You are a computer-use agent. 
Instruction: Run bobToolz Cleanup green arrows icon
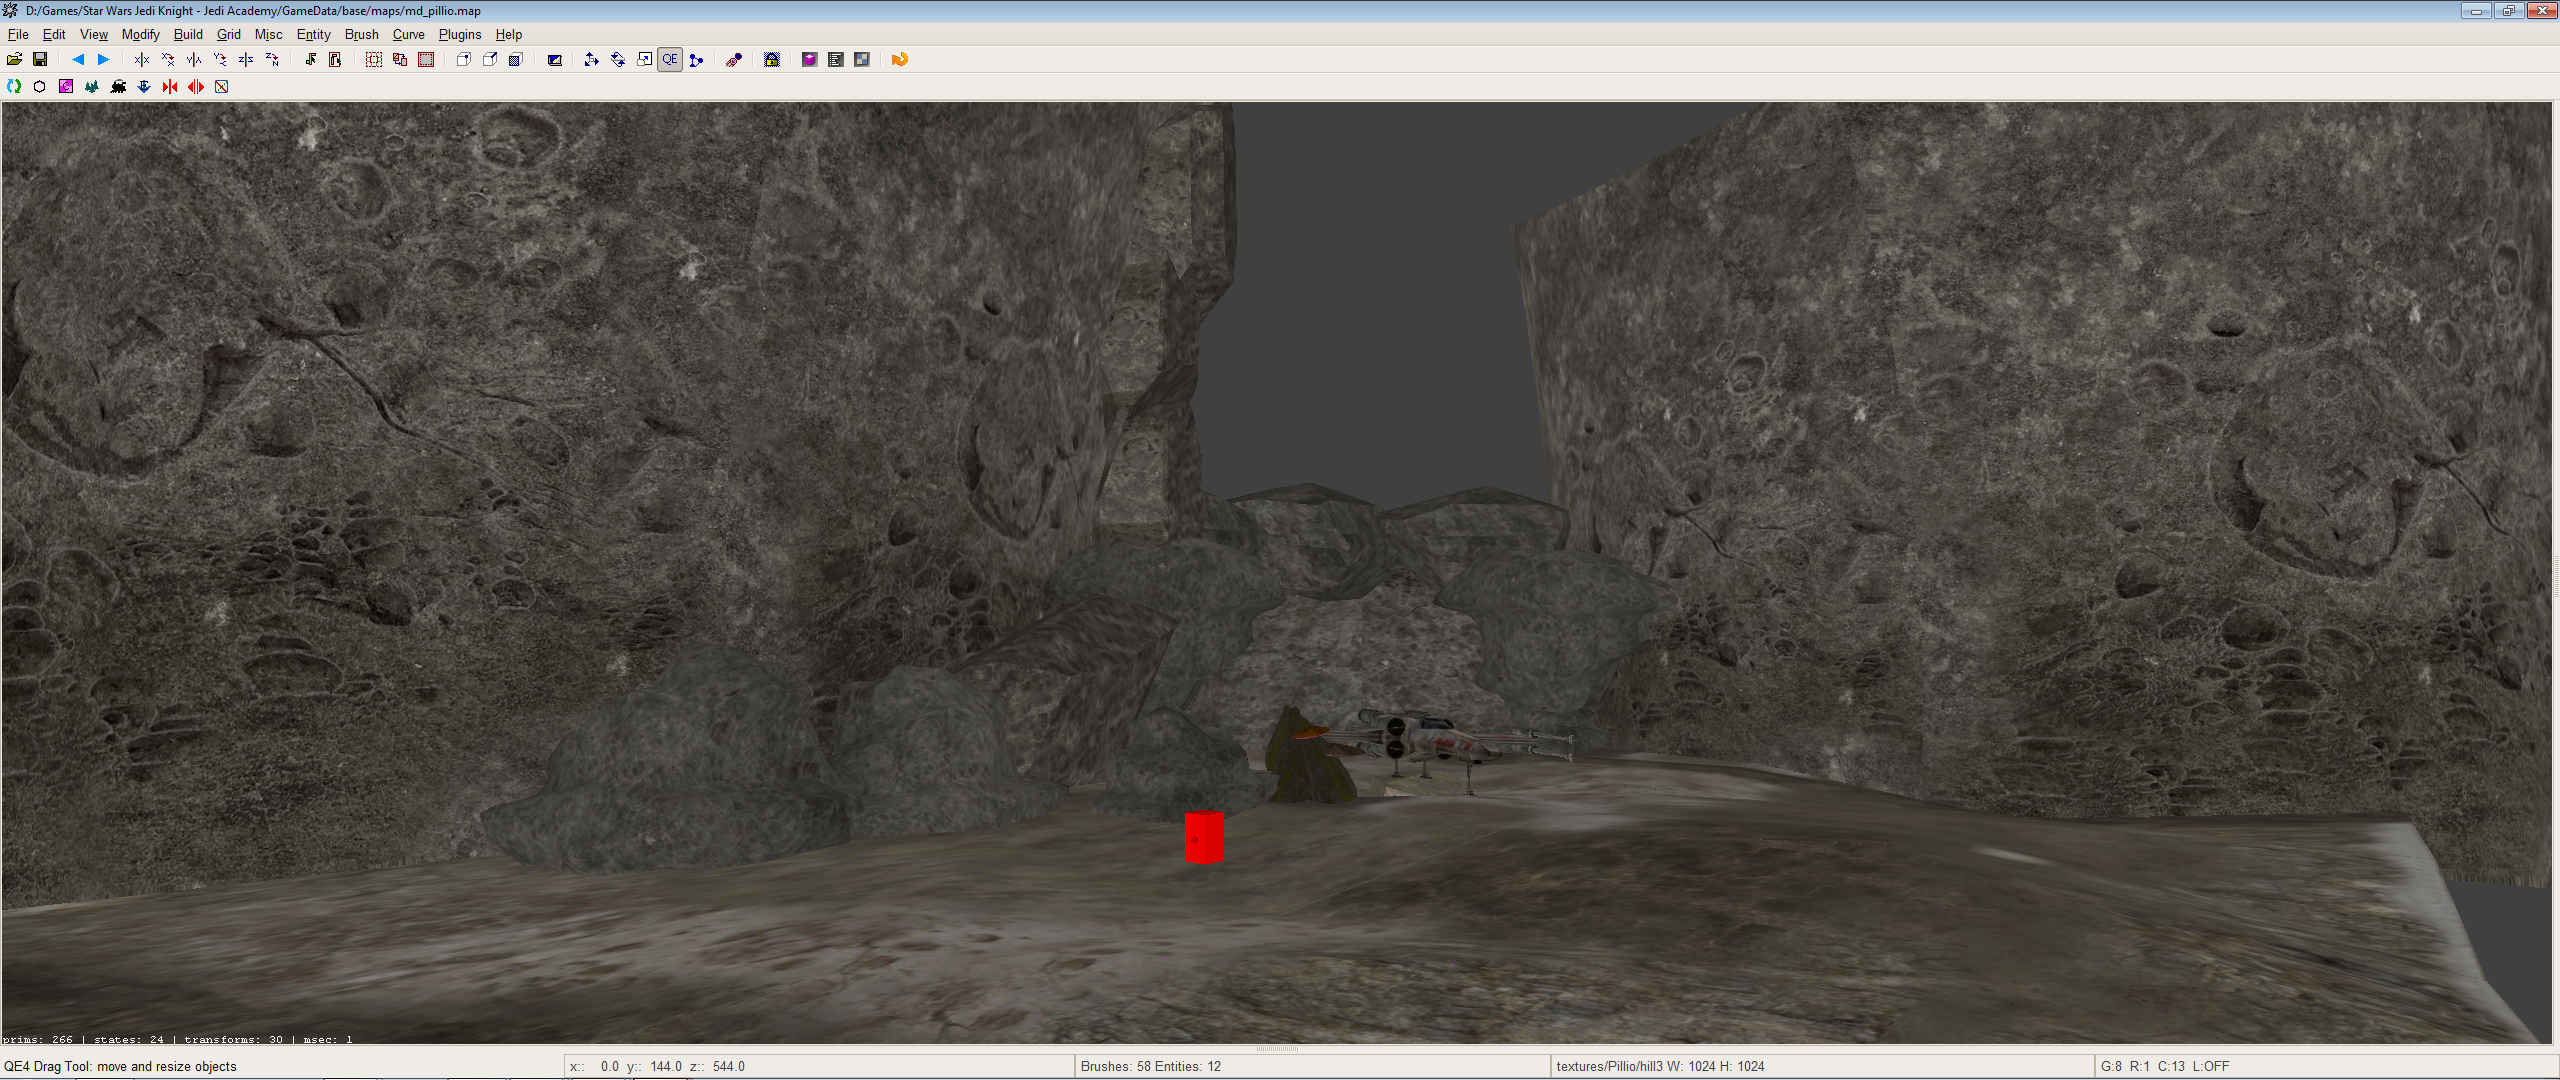(x=14, y=87)
